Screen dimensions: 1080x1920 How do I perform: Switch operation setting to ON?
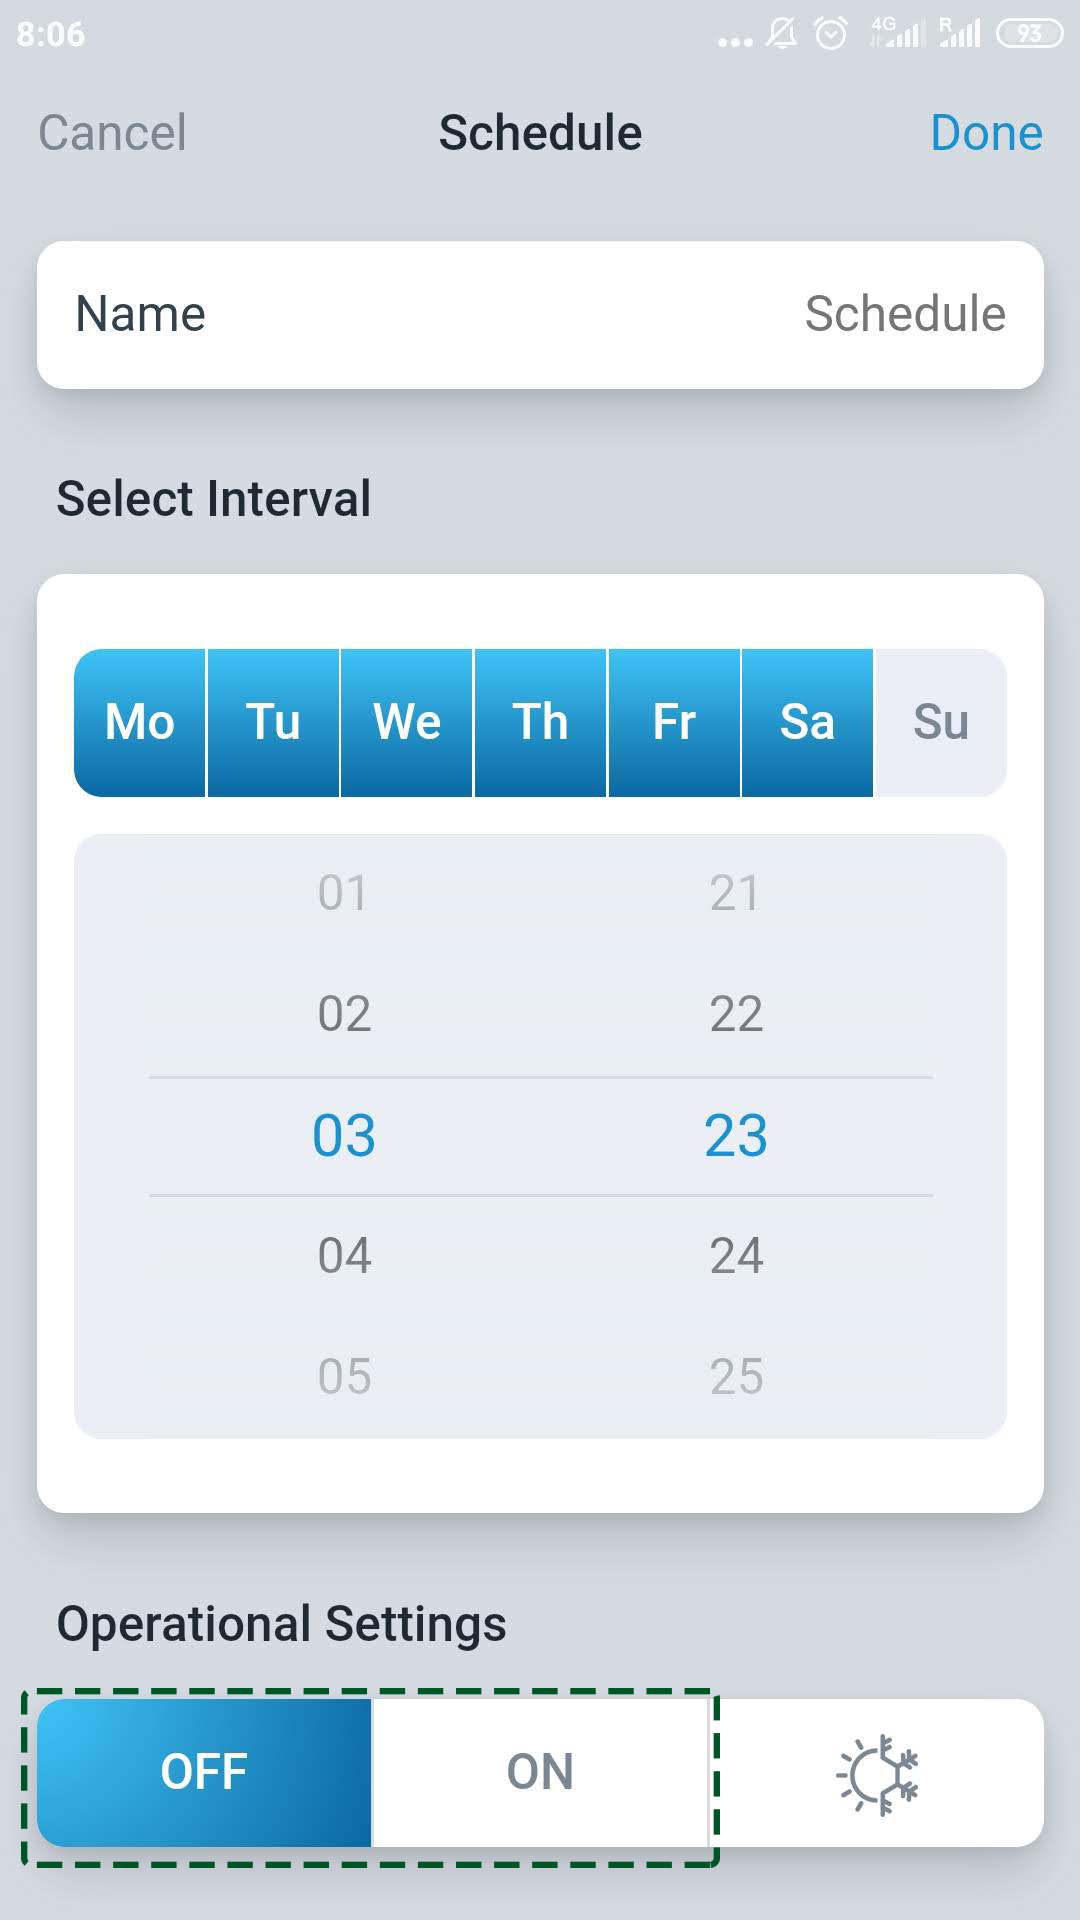tap(540, 1772)
